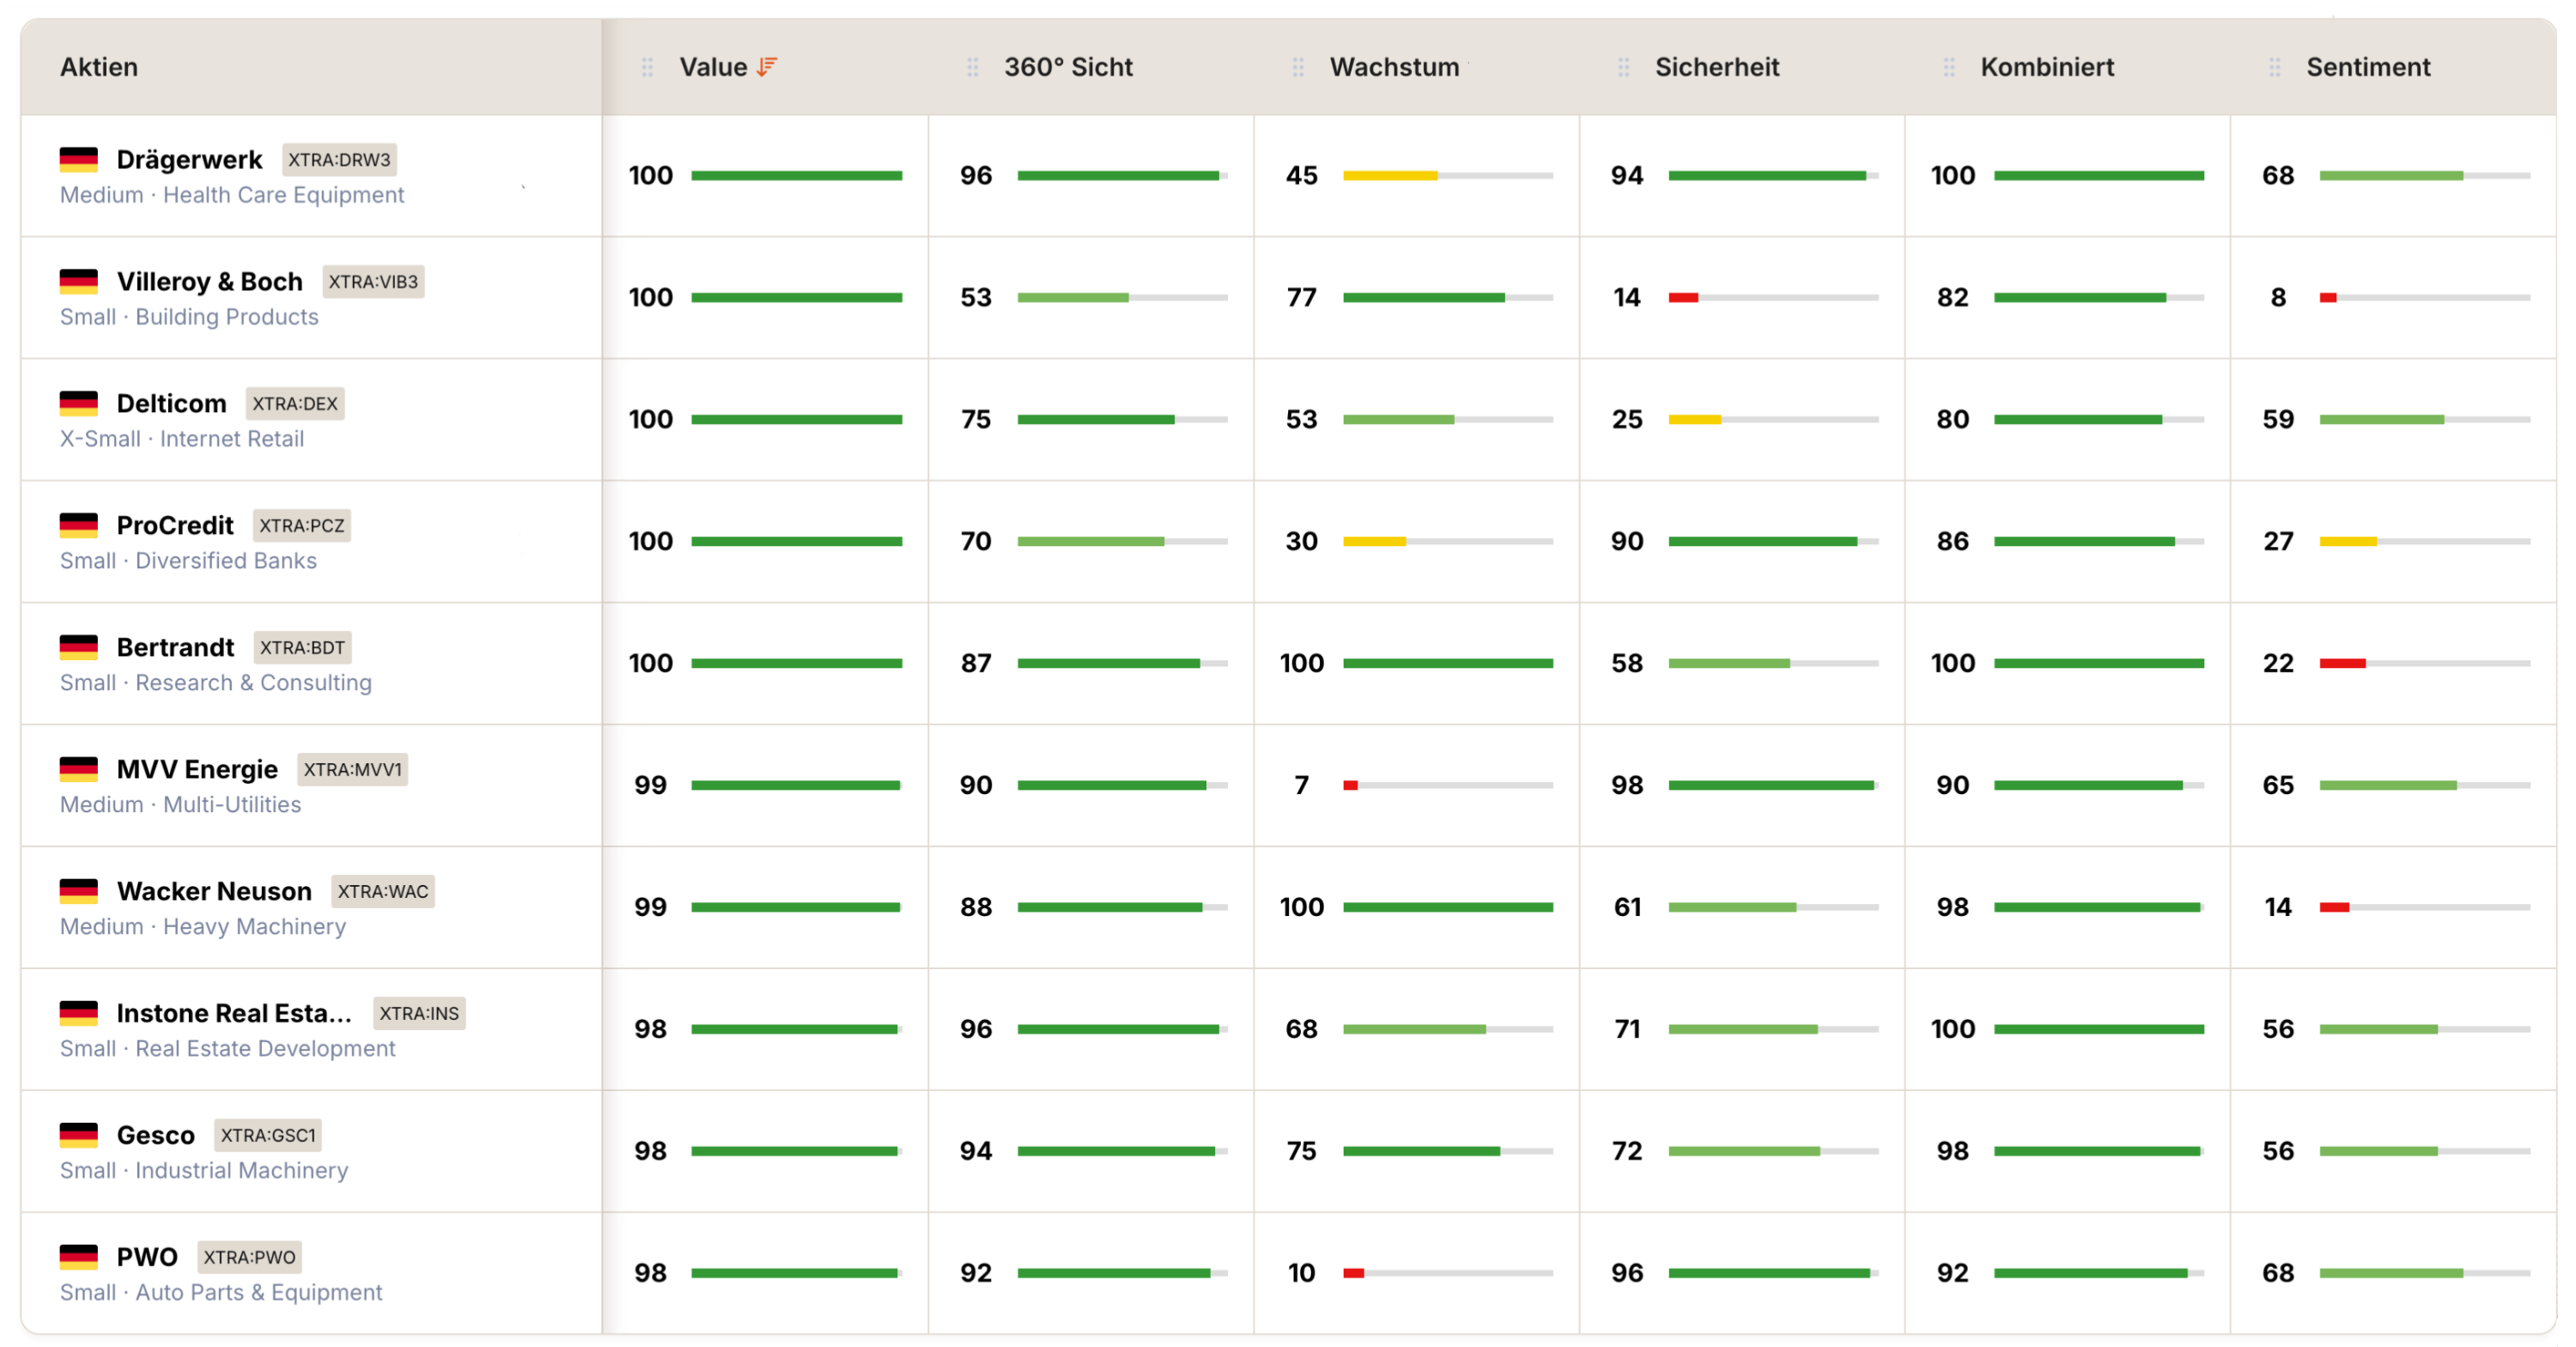Click the Aktien column header
Screen dimensions: 2576x1347
tap(99, 67)
